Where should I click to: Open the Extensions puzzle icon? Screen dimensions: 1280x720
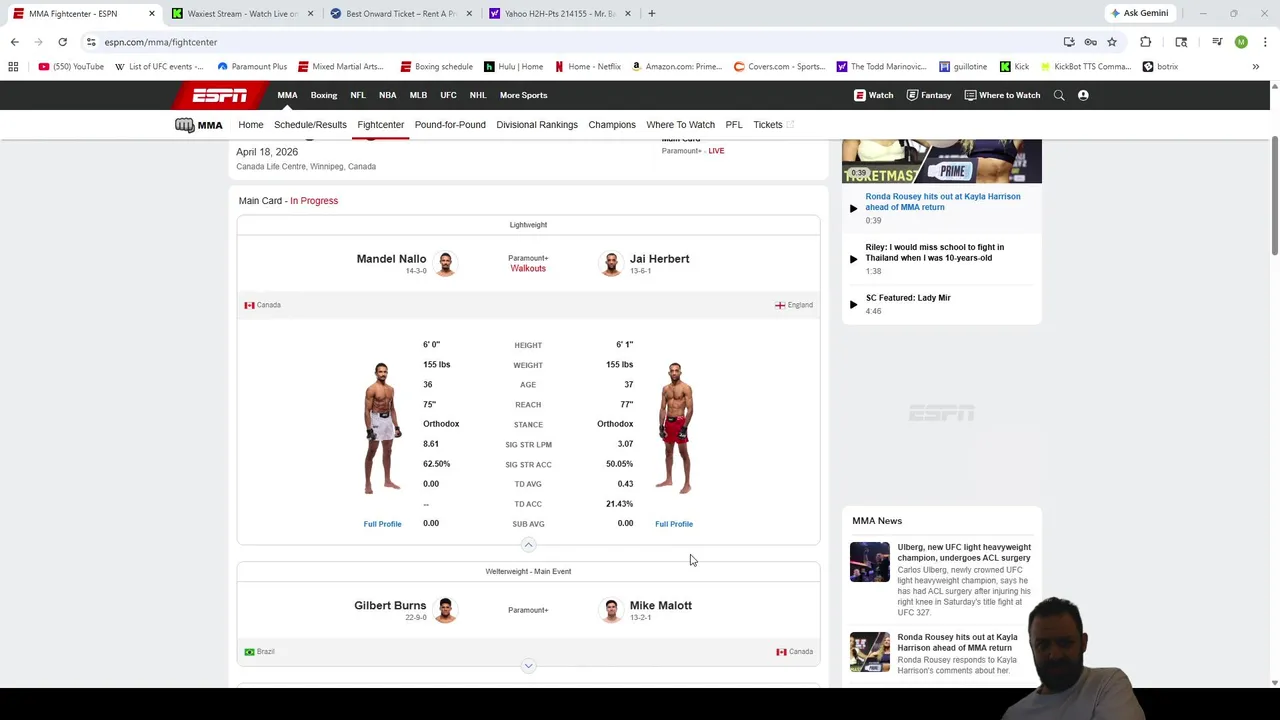(1146, 42)
